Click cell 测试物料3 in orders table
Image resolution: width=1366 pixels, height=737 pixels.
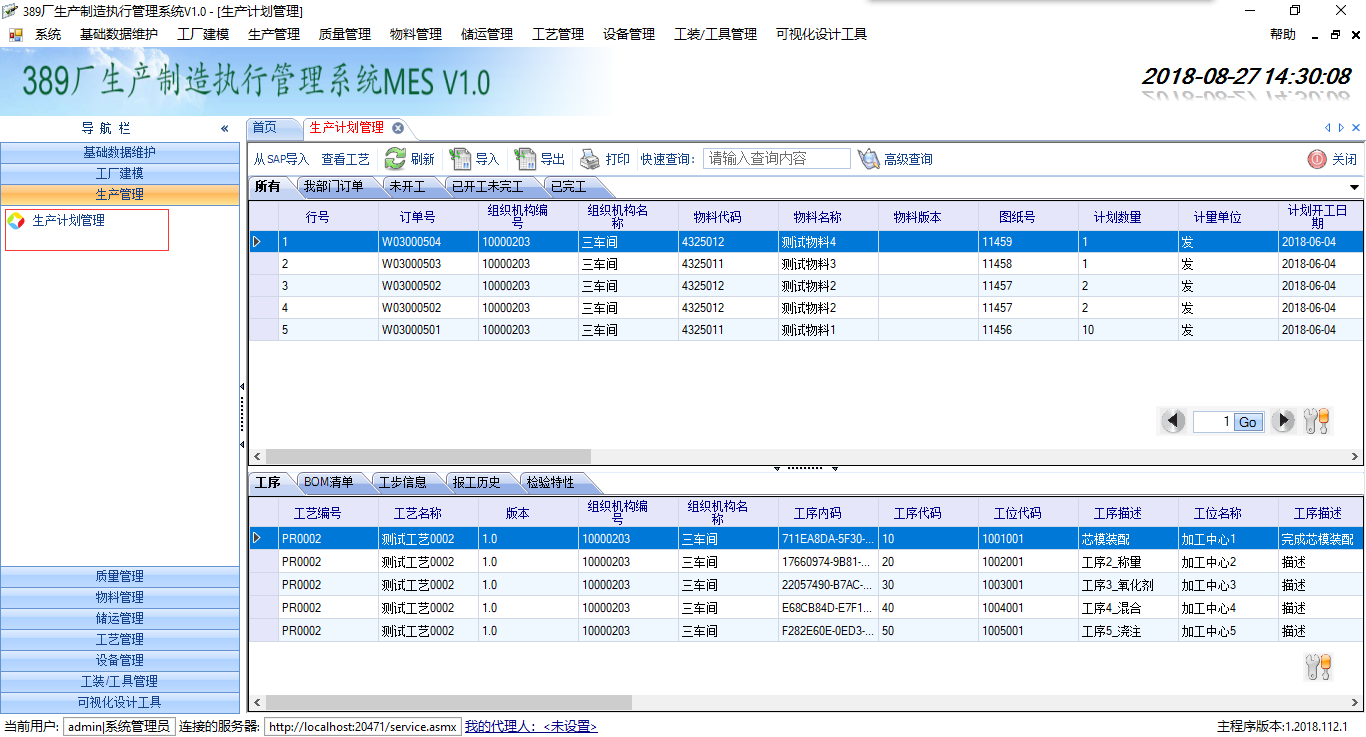tap(828, 264)
